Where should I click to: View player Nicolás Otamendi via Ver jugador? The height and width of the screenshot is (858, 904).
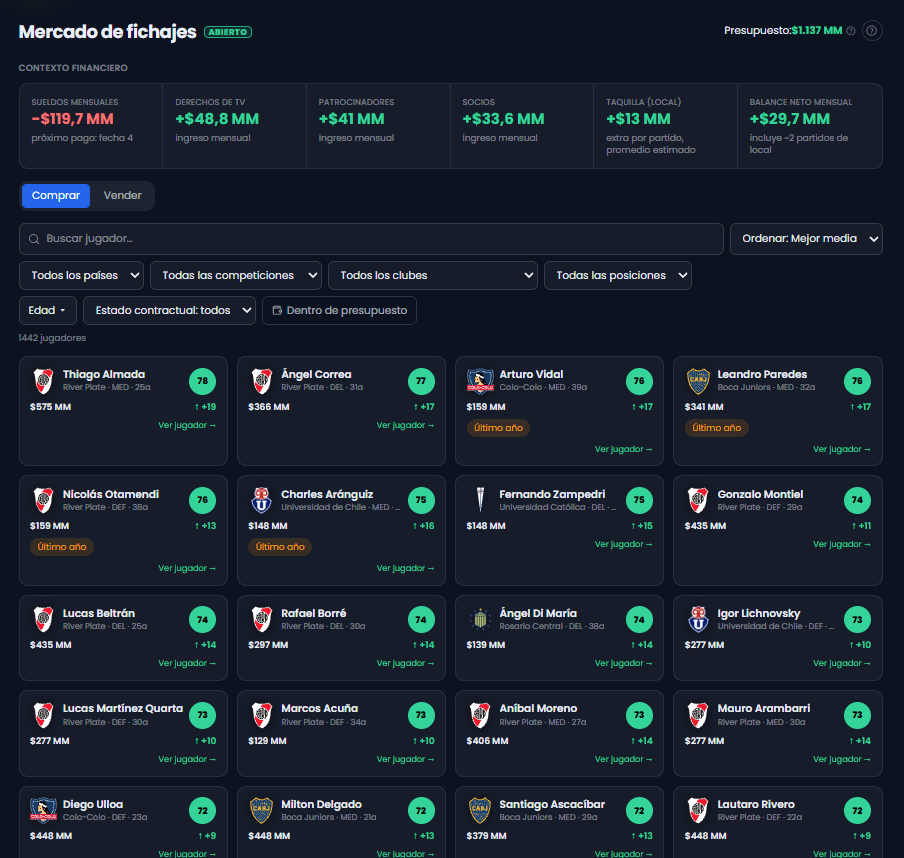coord(187,568)
